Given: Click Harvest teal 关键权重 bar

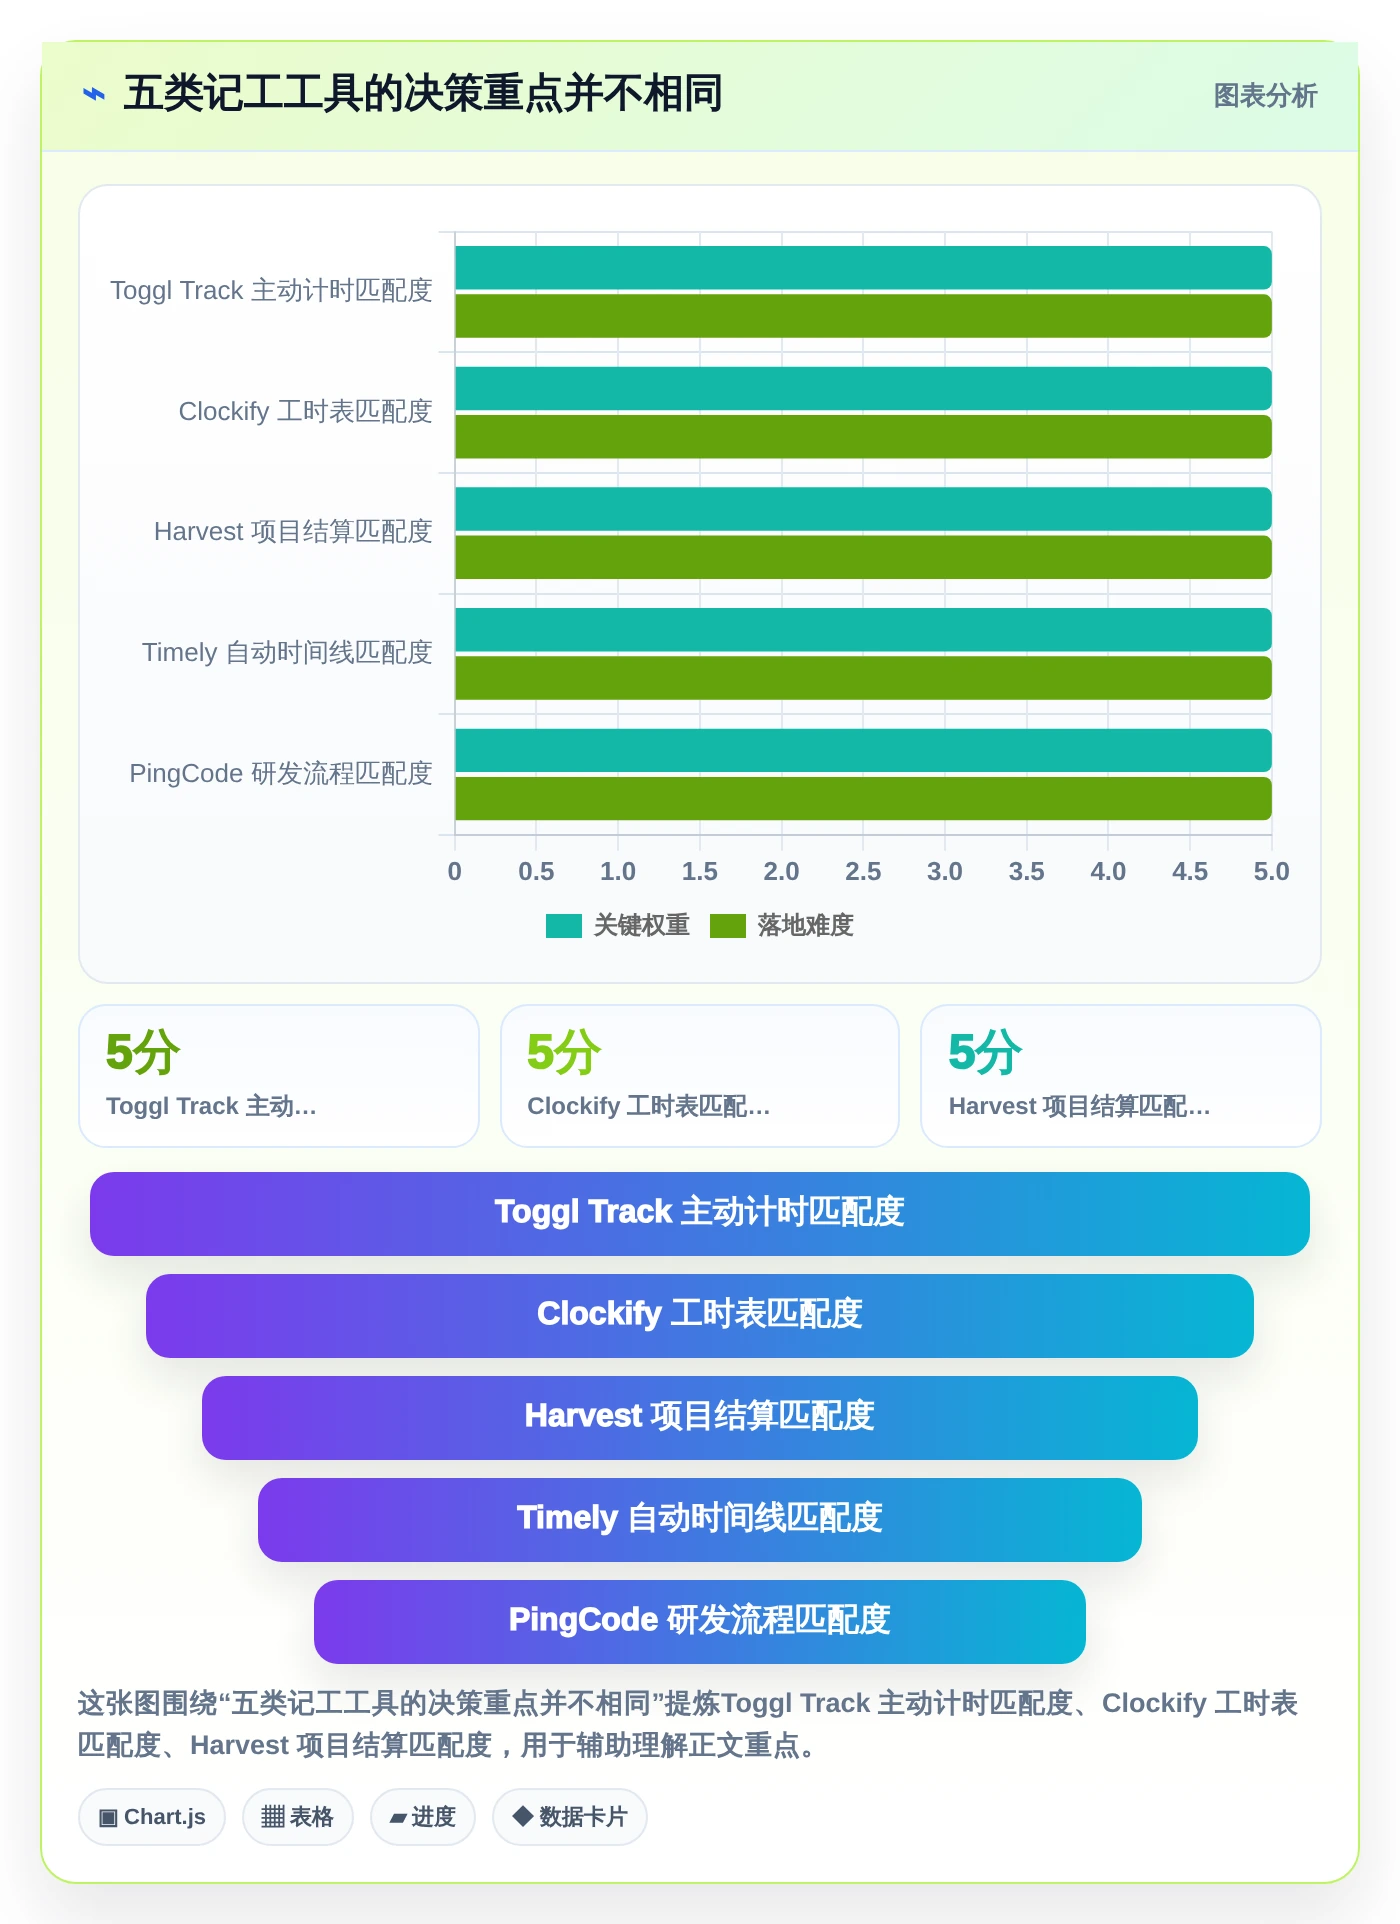Looking at the screenshot, I should click(x=863, y=509).
